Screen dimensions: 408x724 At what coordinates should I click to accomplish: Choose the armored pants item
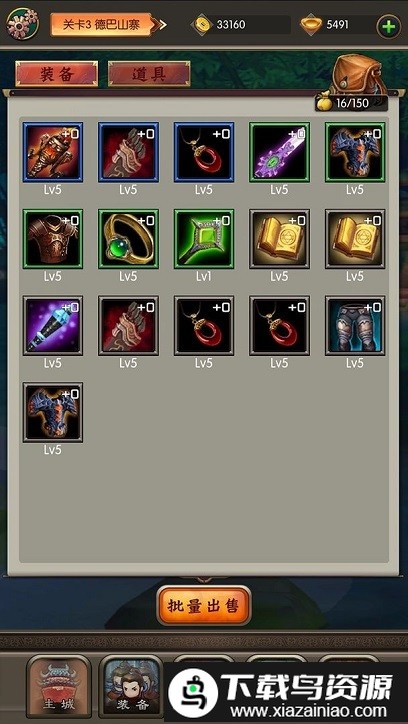pos(355,326)
